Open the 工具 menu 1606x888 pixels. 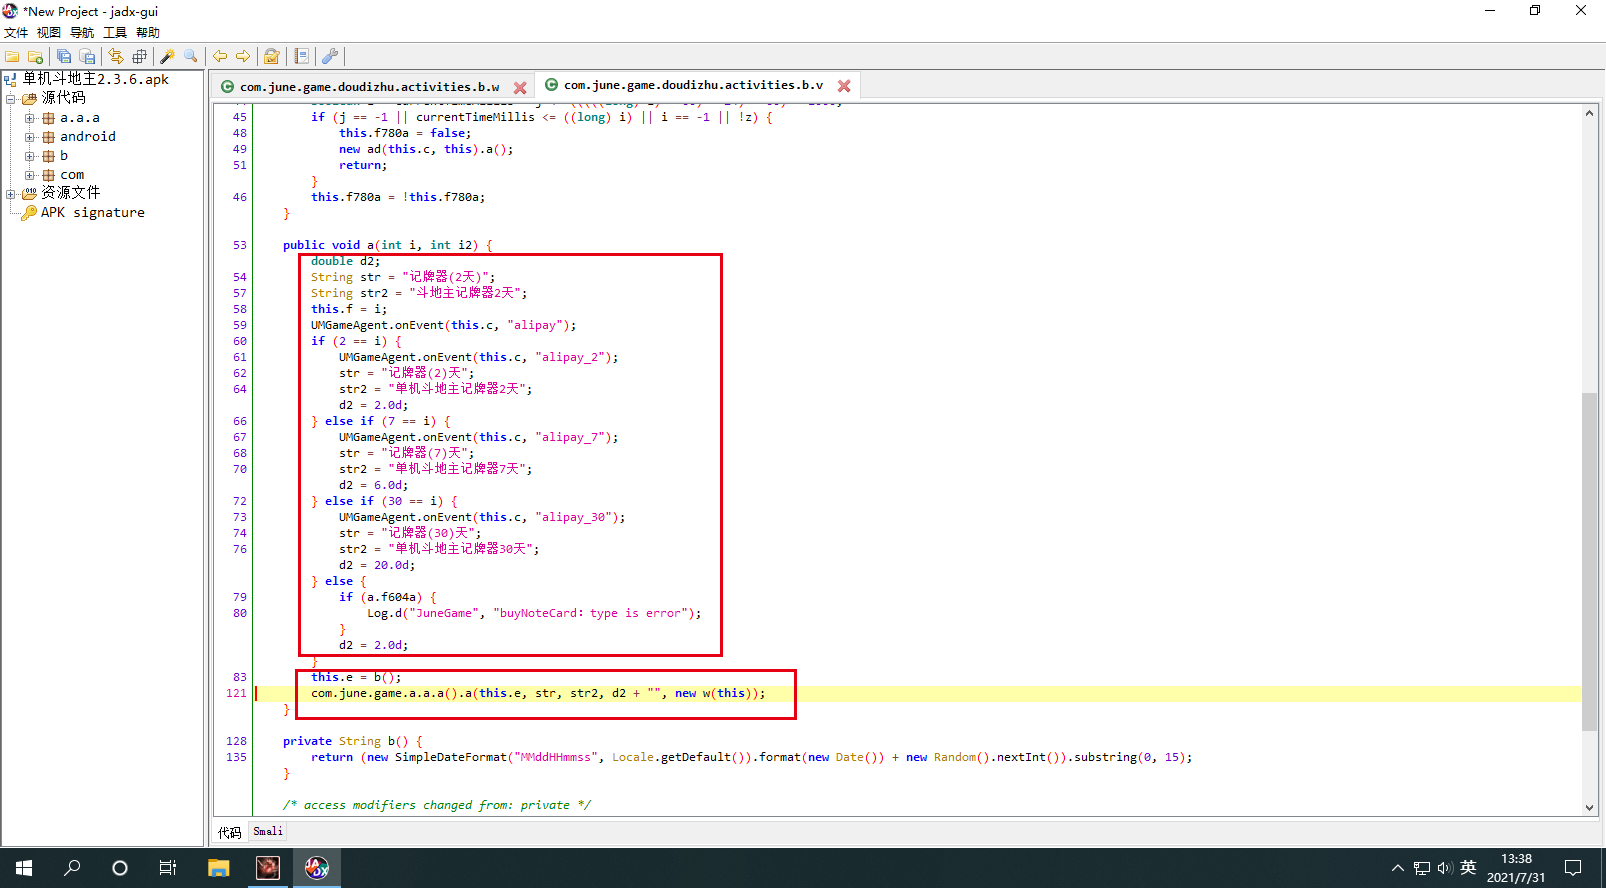coord(115,32)
